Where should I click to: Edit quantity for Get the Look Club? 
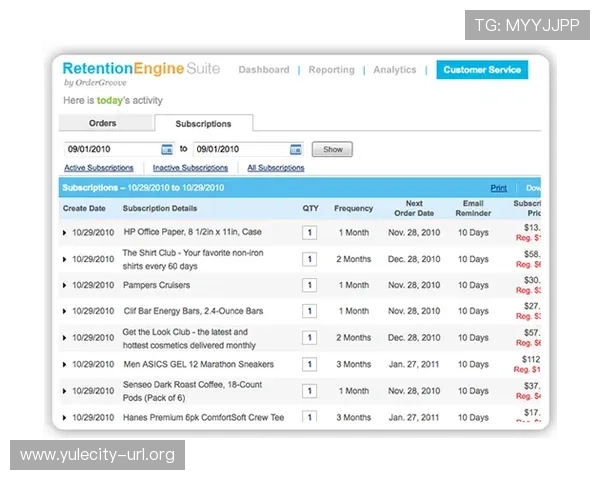[x=310, y=338]
